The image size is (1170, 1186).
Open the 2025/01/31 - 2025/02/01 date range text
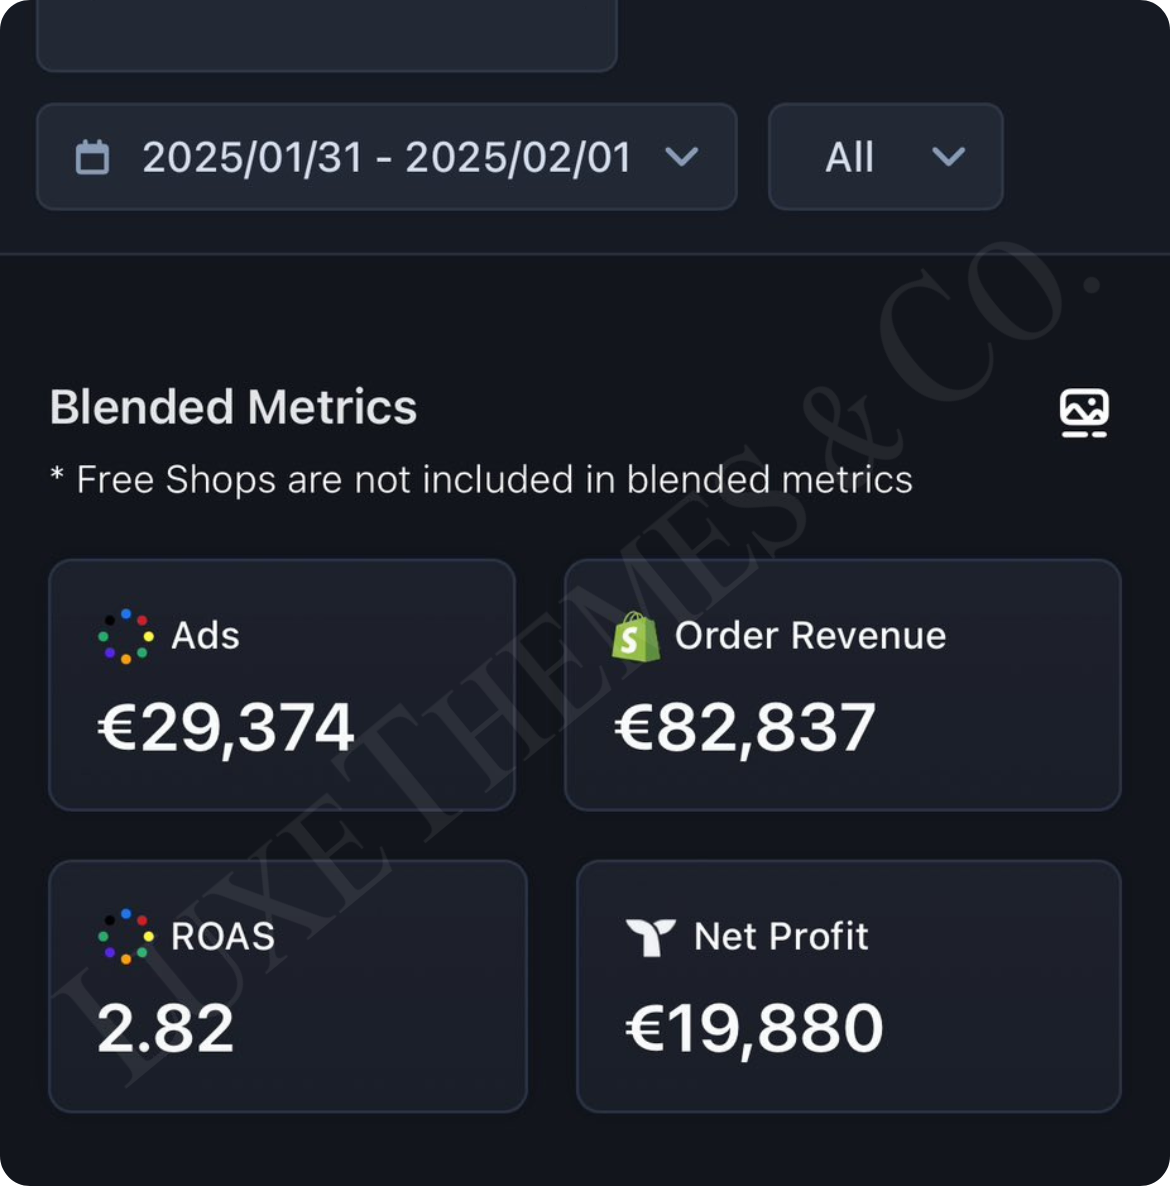[x=387, y=157]
